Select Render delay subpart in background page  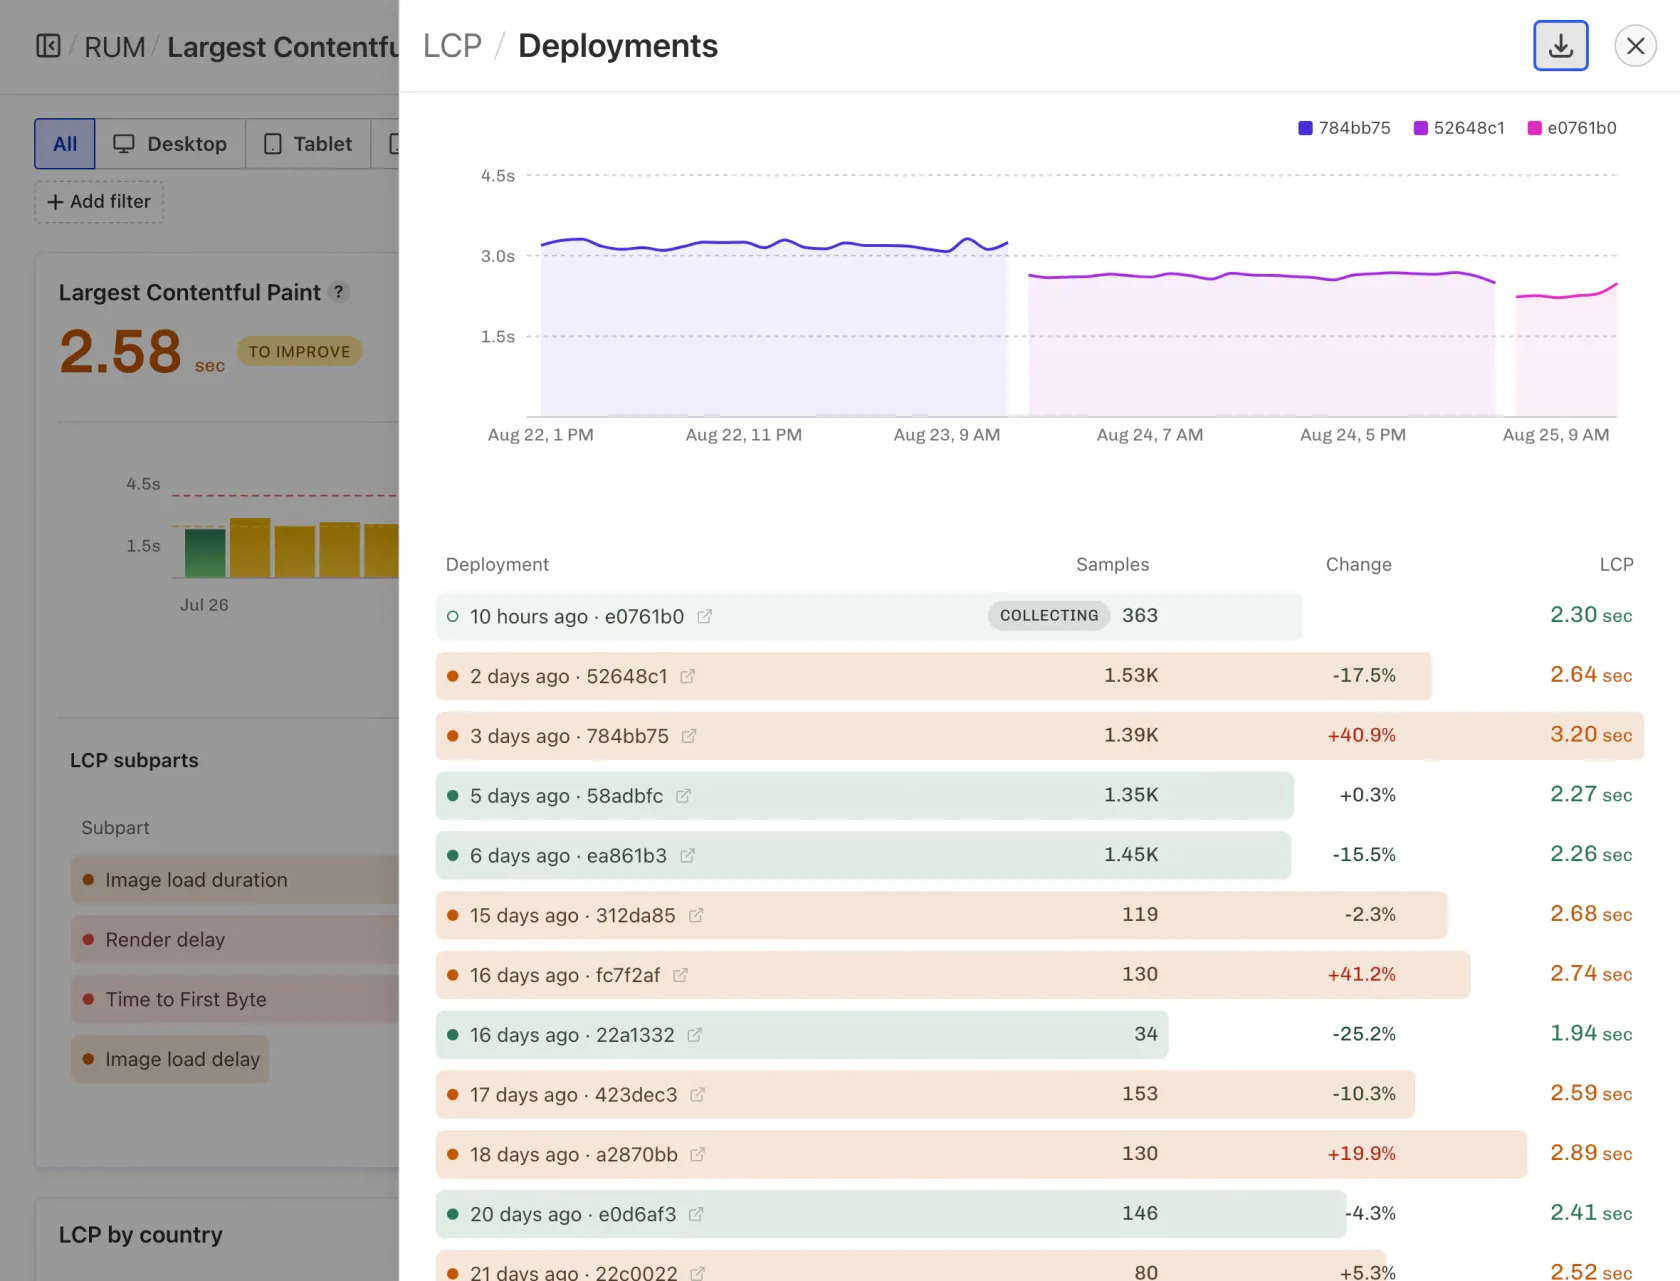click(x=234, y=940)
